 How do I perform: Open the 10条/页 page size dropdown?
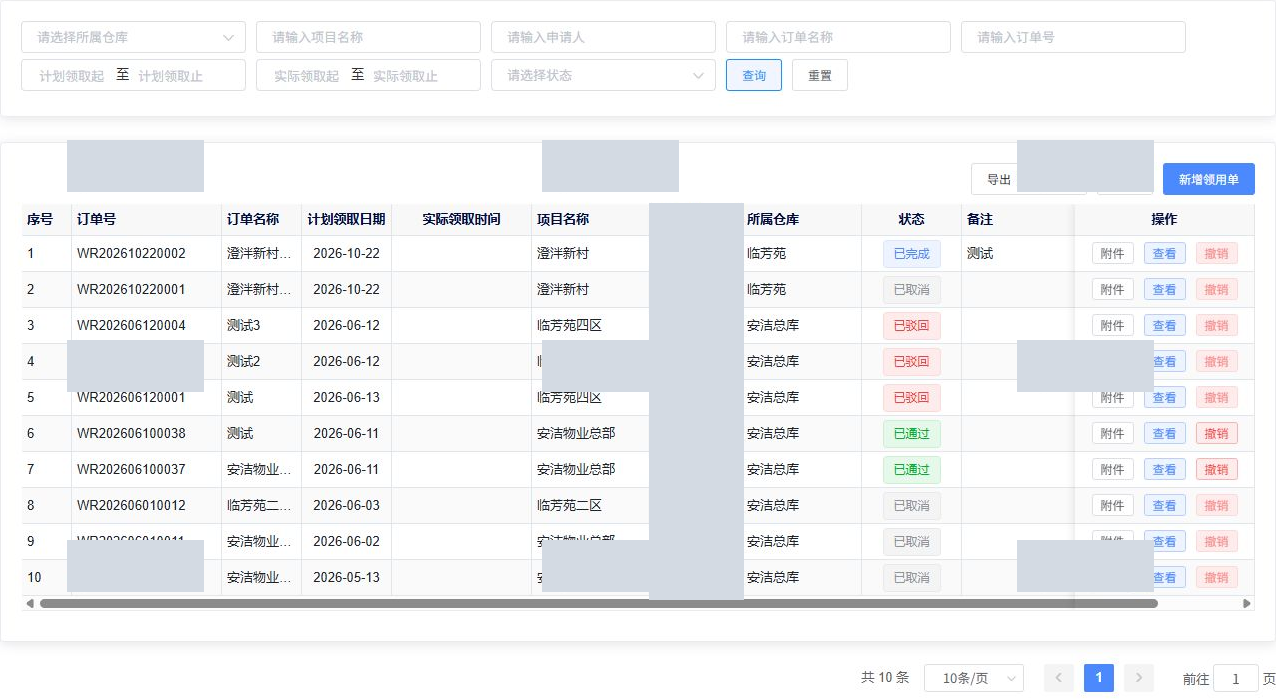coord(974,679)
